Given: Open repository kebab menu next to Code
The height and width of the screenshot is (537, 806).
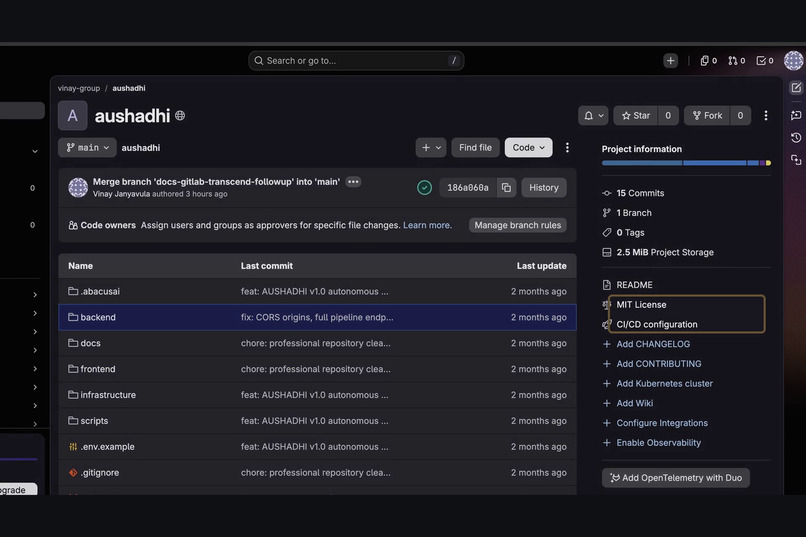Looking at the screenshot, I should coord(567,147).
